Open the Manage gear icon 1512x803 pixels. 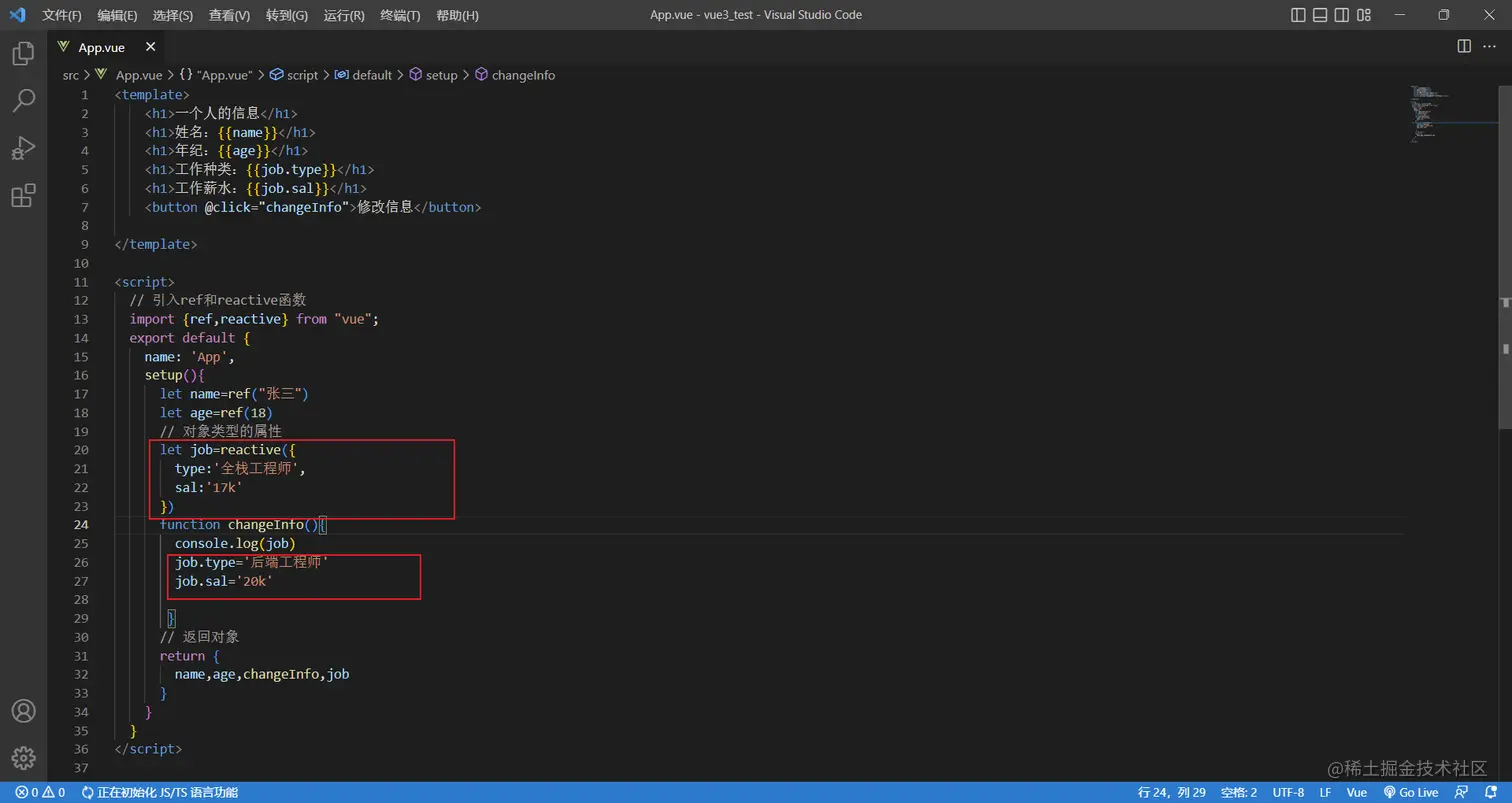tap(23, 758)
